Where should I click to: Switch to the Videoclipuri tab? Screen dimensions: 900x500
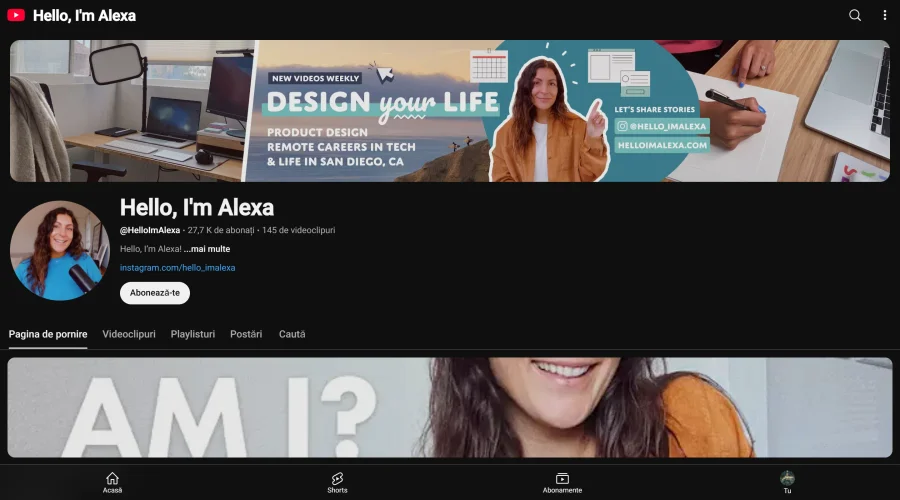point(129,334)
